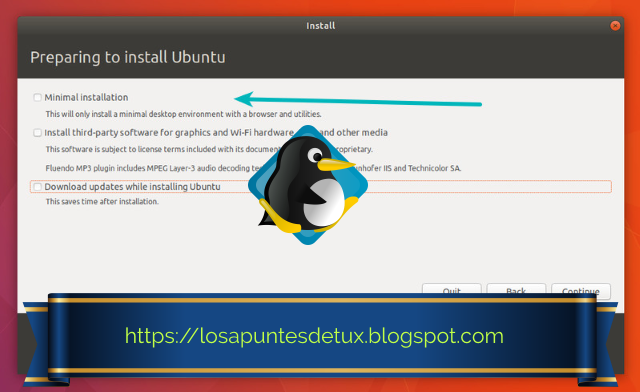Click the "Install" window title
The width and height of the screenshot is (640, 392).
pos(321,26)
